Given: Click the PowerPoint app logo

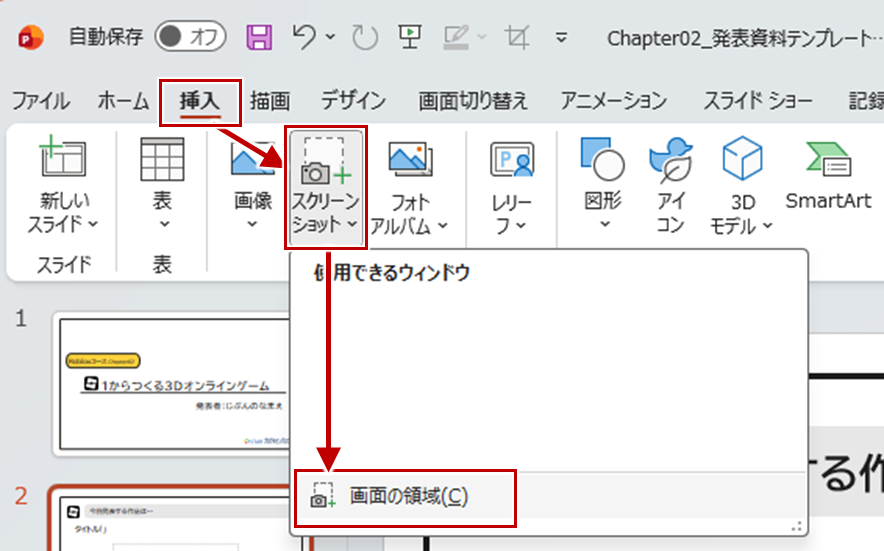Looking at the screenshot, I should tap(30, 37).
